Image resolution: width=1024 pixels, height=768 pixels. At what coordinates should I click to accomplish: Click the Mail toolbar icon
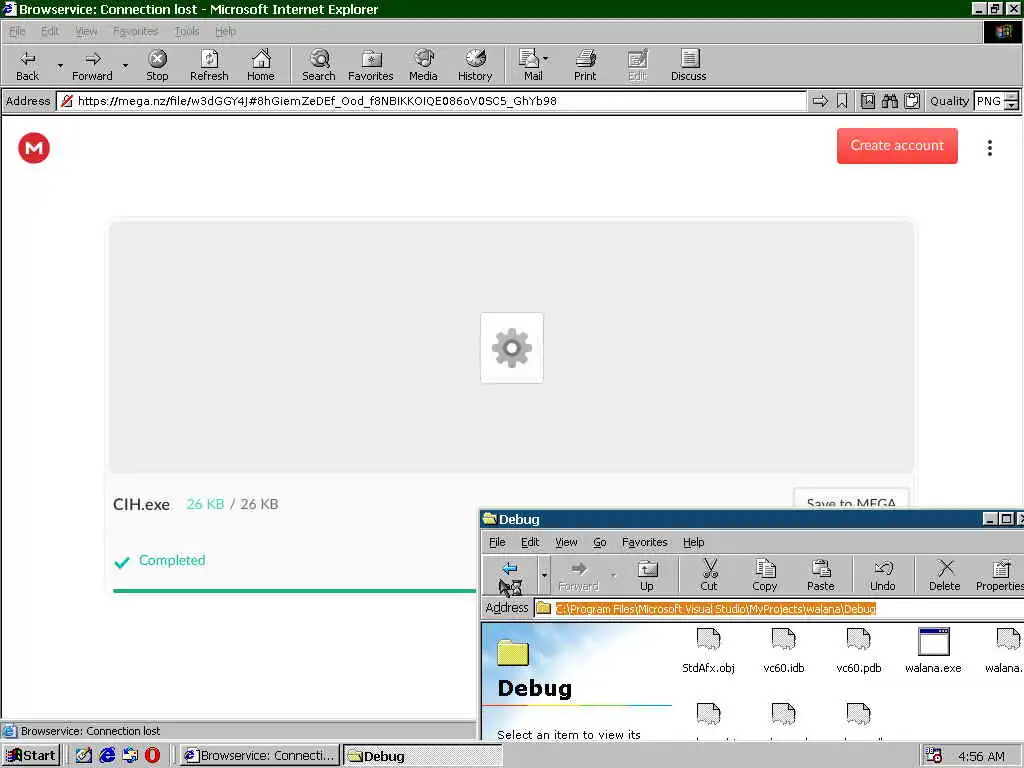point(529,65)
